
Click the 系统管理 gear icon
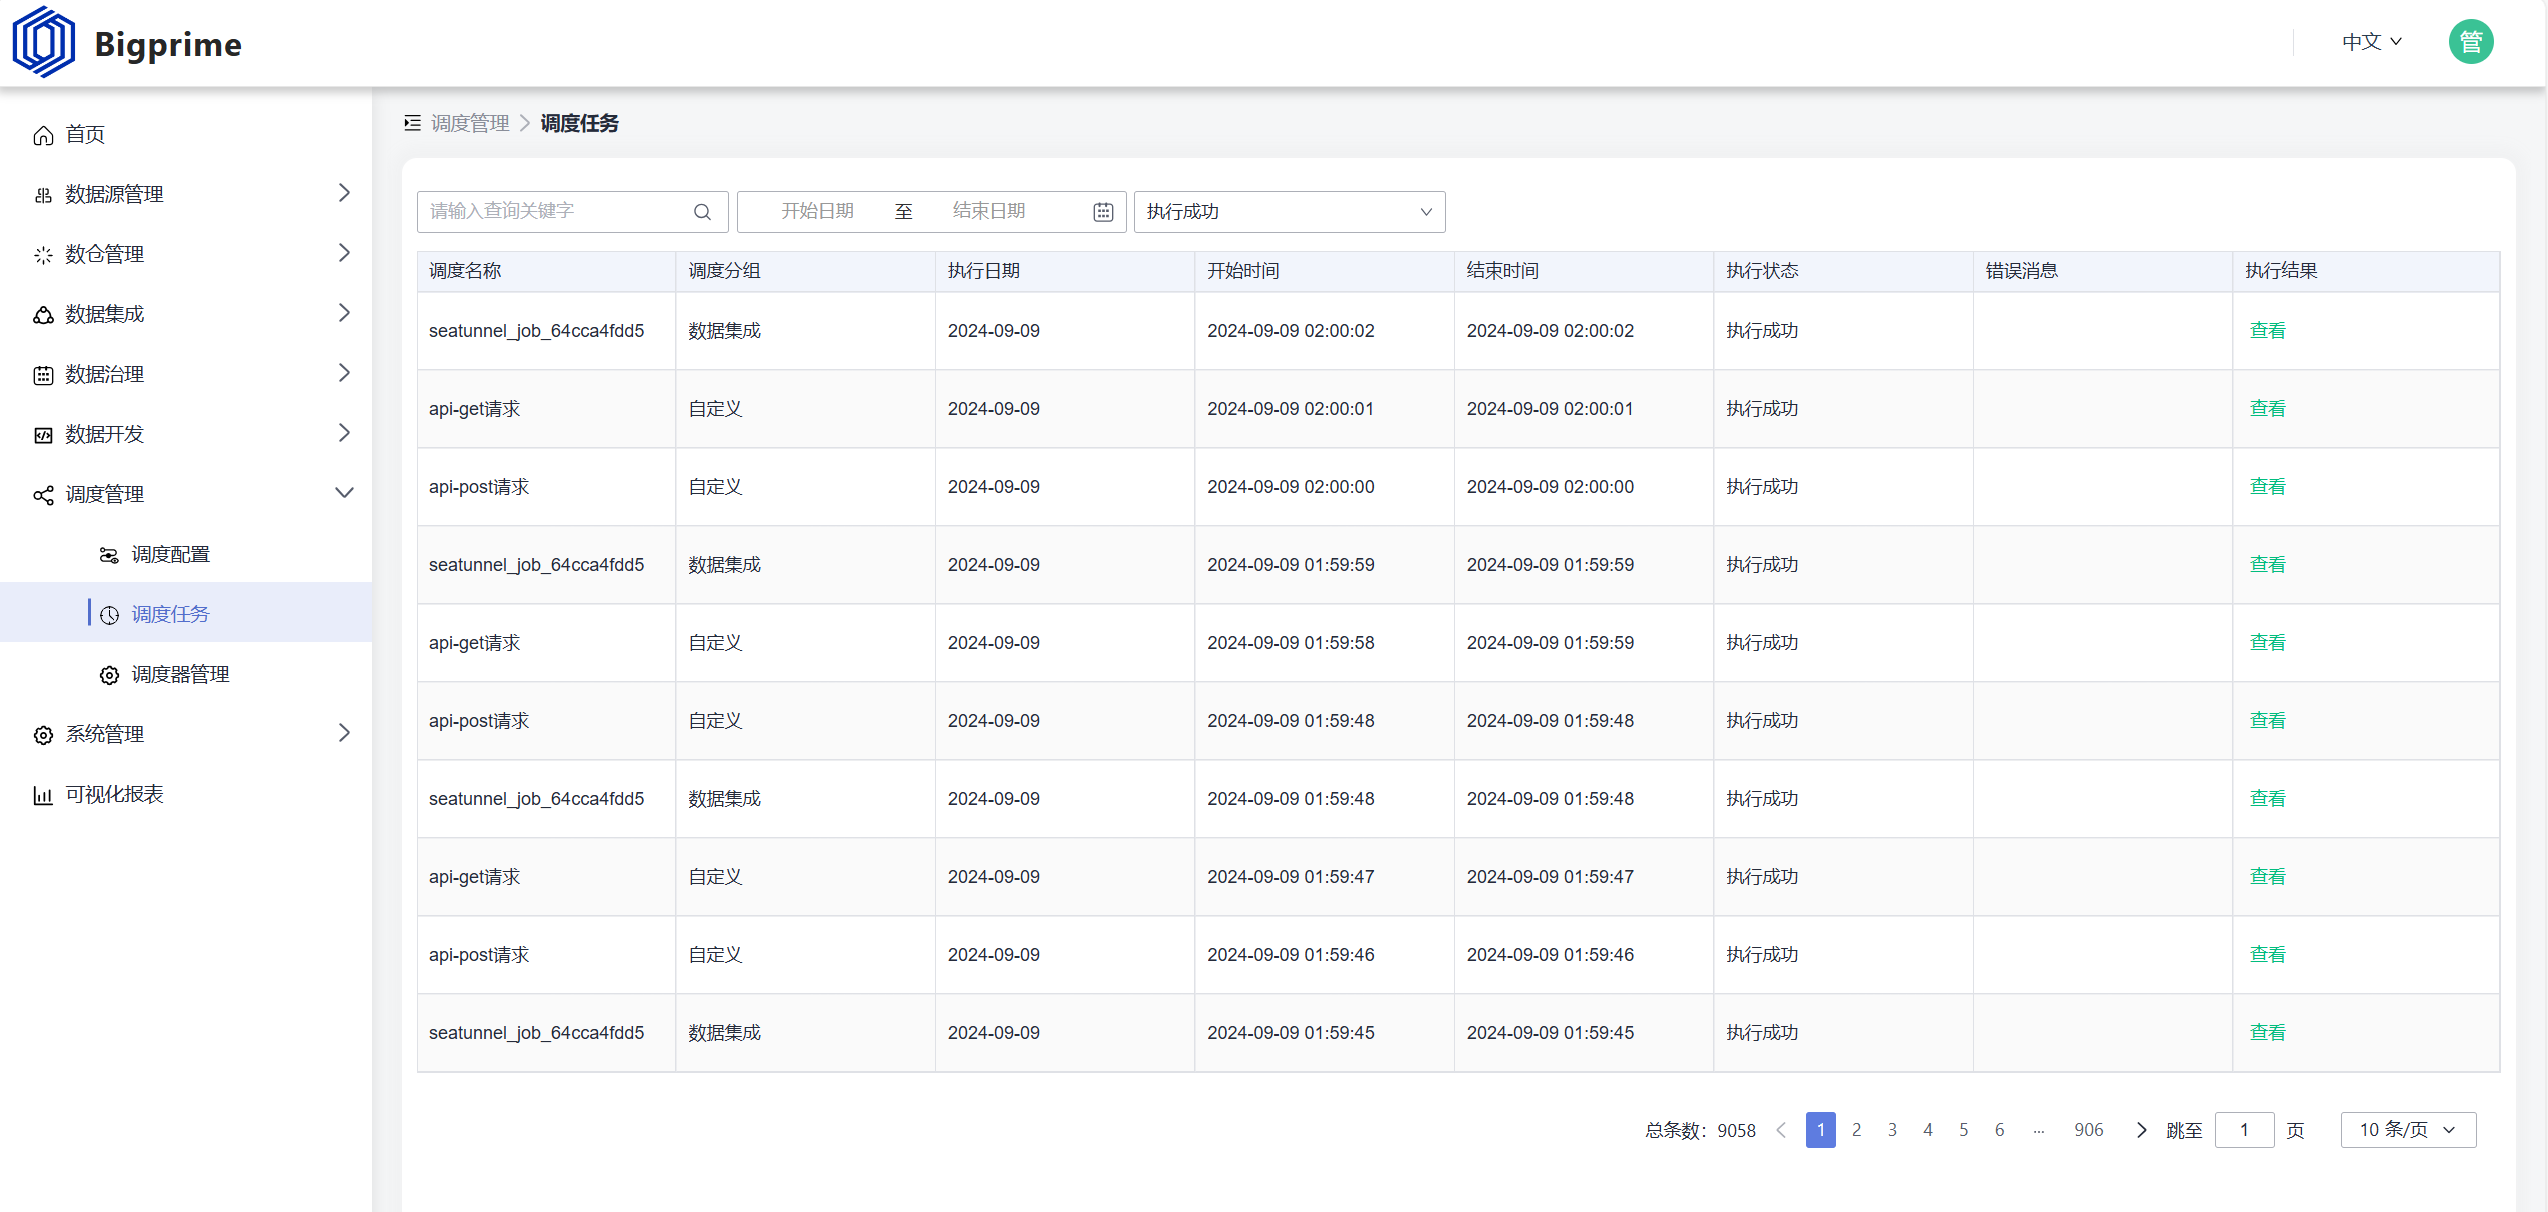[43, 735]
